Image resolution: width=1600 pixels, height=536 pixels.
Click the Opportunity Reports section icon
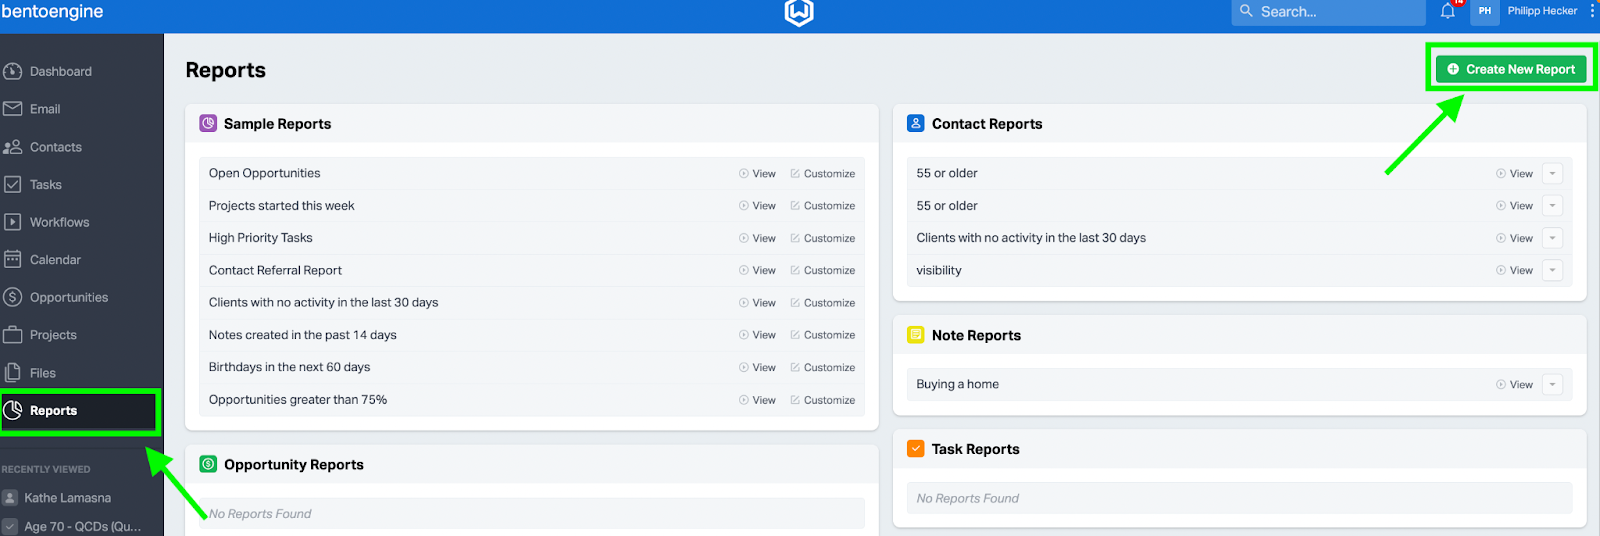[208, 464]
